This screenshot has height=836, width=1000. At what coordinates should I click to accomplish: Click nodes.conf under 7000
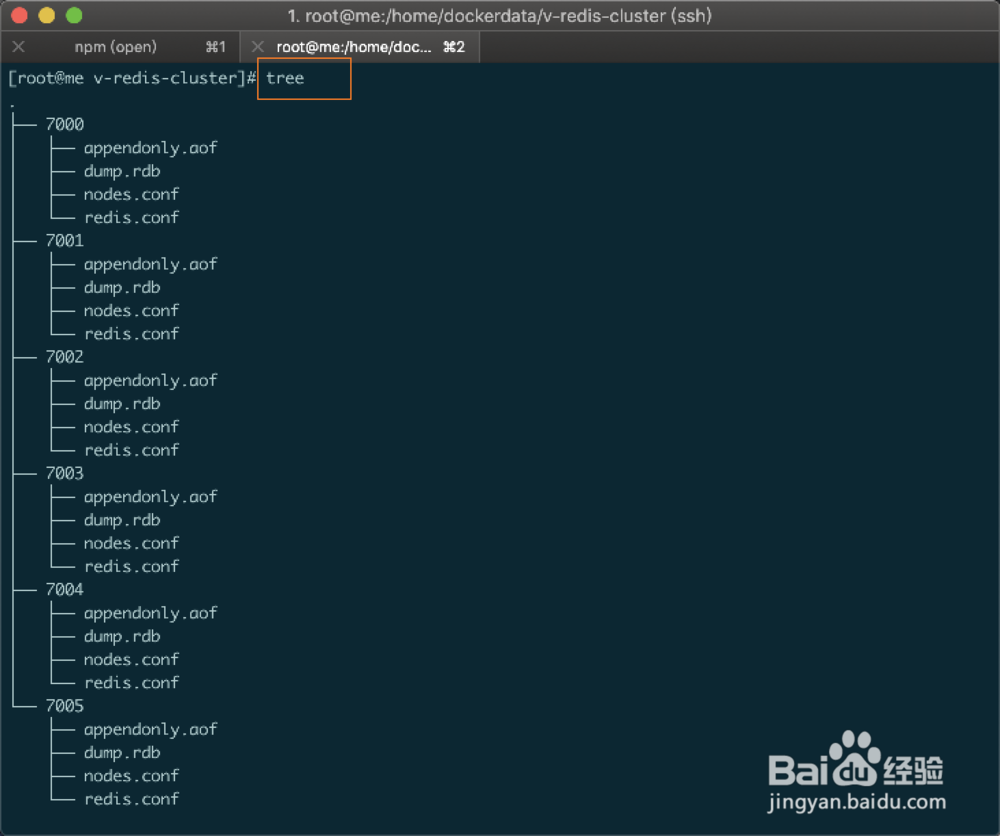(x=131, y=194)
